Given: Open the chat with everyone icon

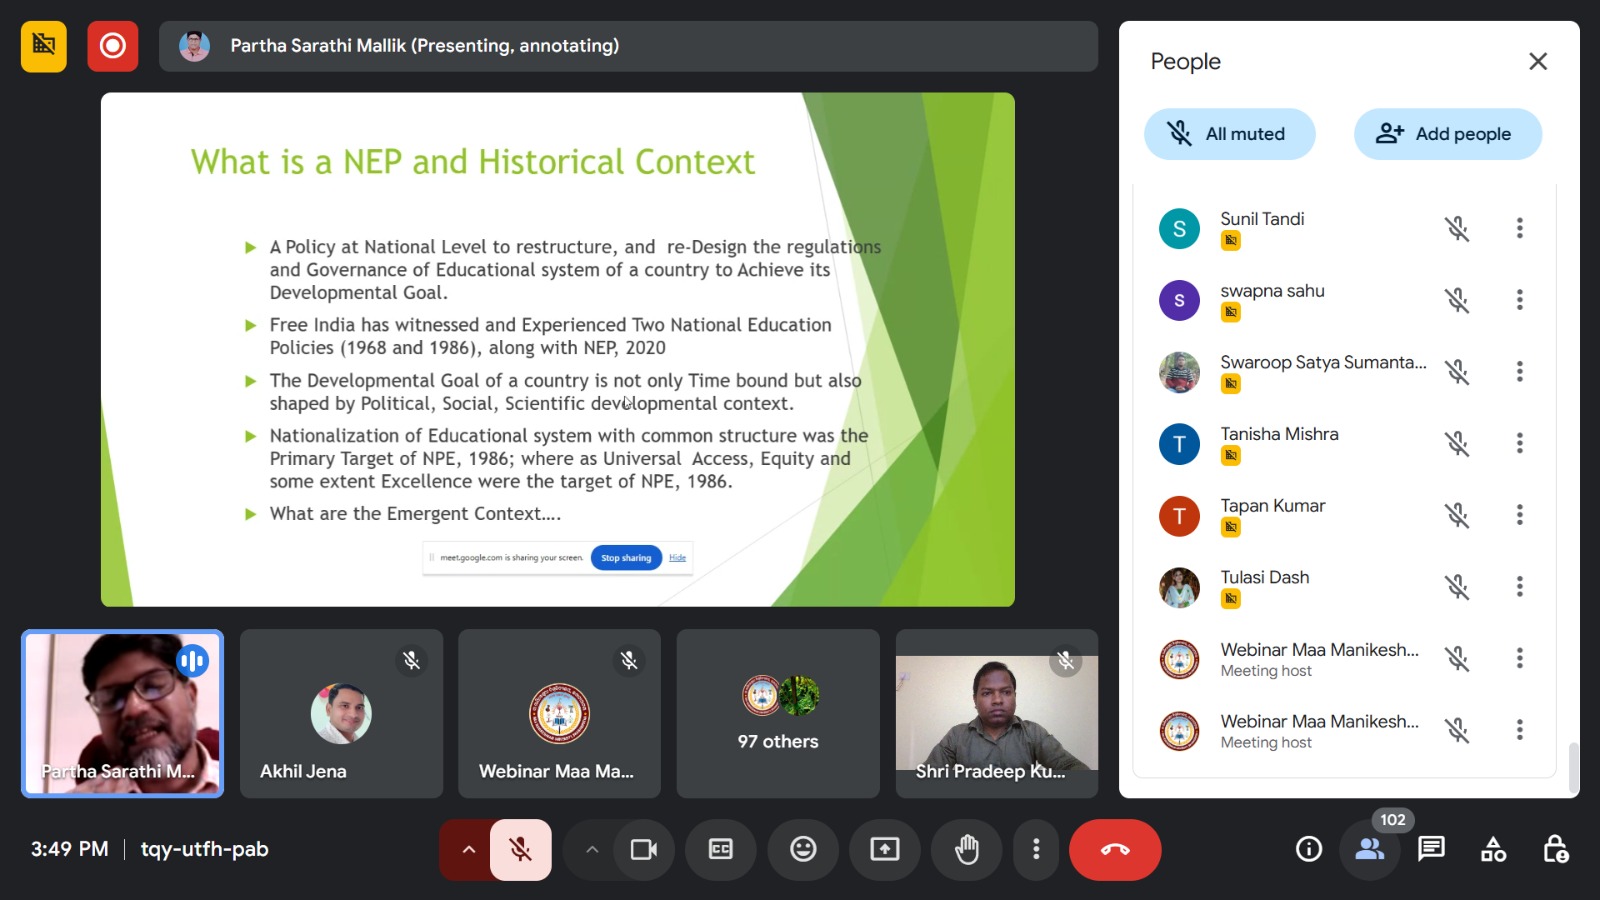Looking at the screenshot, I should [x=1431, y=850].
